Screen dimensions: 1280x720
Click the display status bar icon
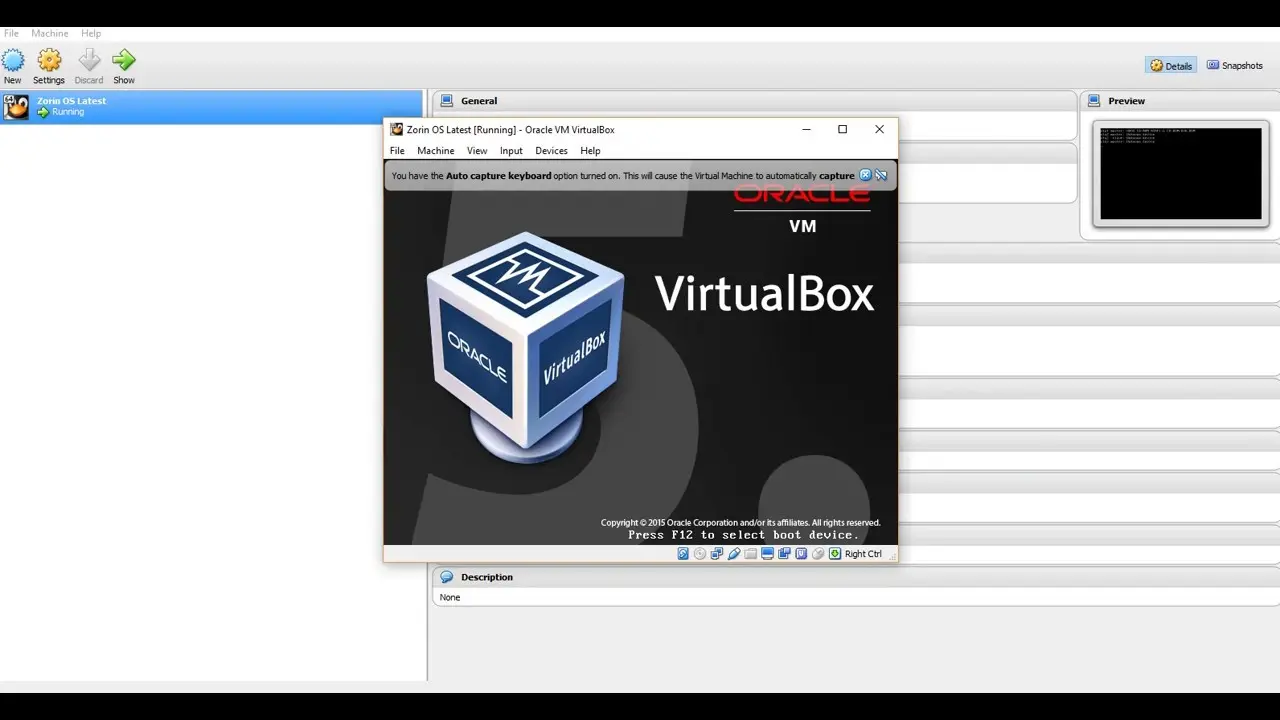pos(768,554)
